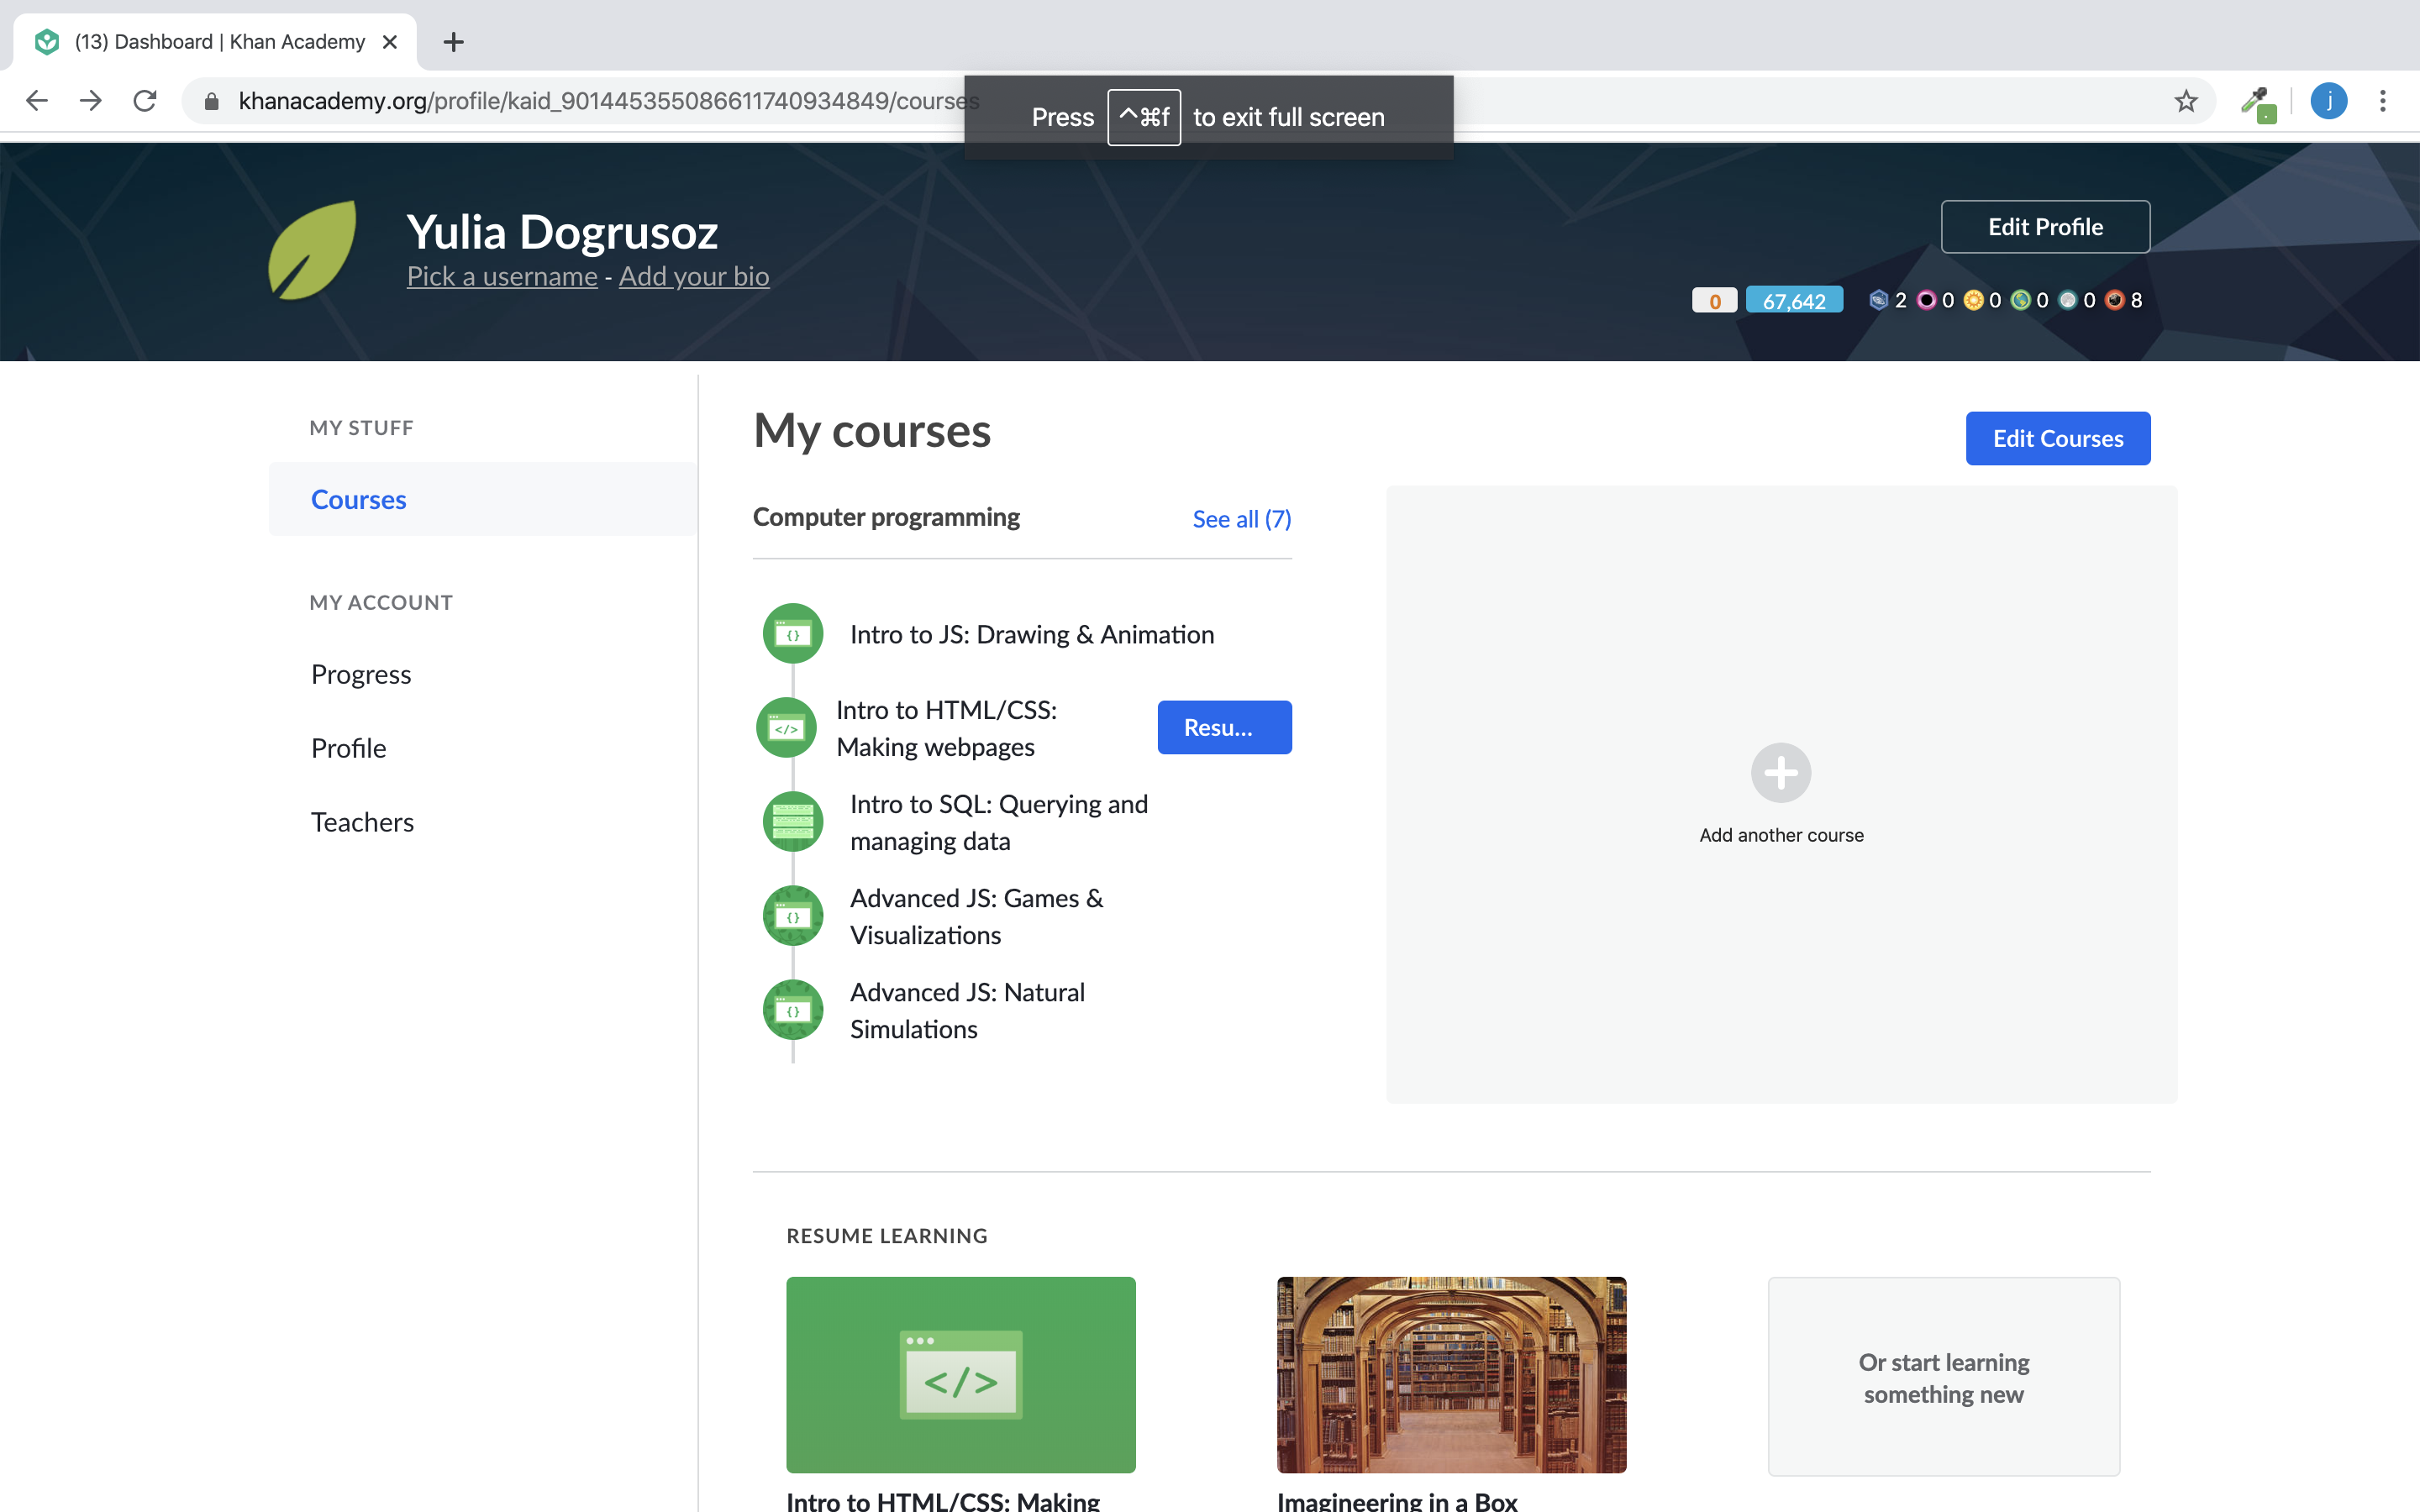2420x1512 pixels.
Task: Close the Khan Academy Dashboard tab
Action: click(390, 42)
